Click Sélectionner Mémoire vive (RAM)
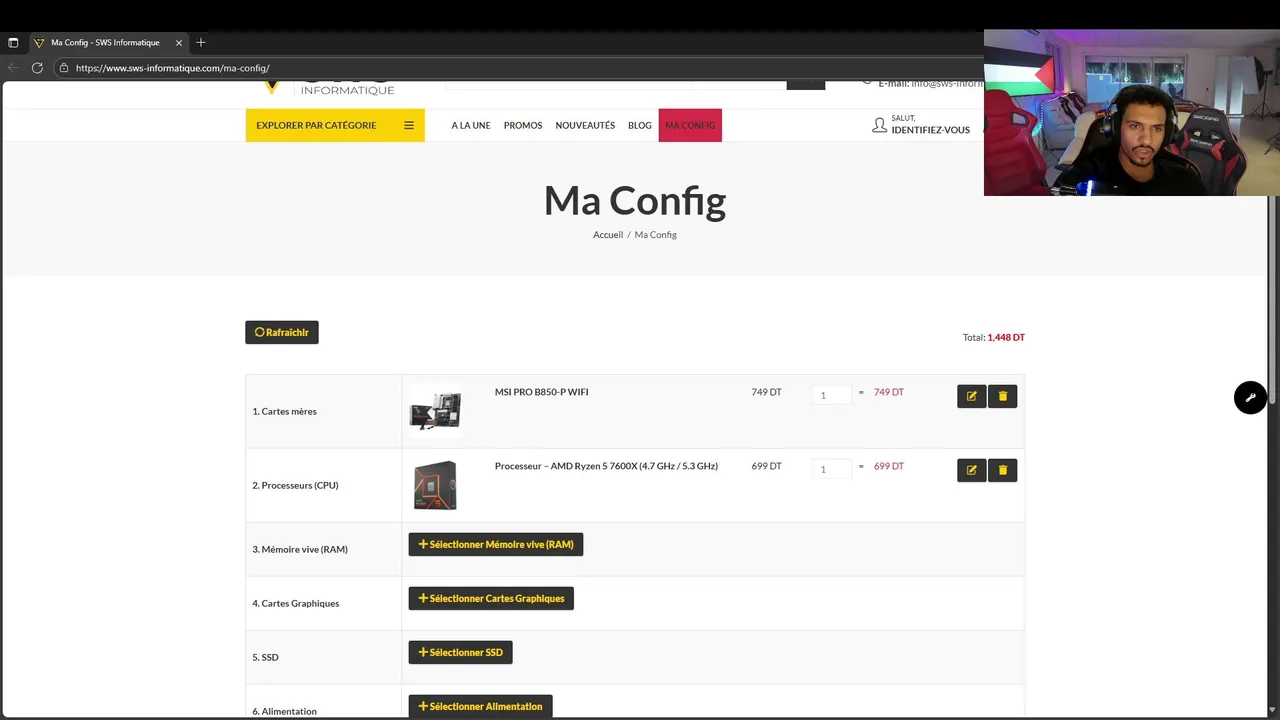 496,545
